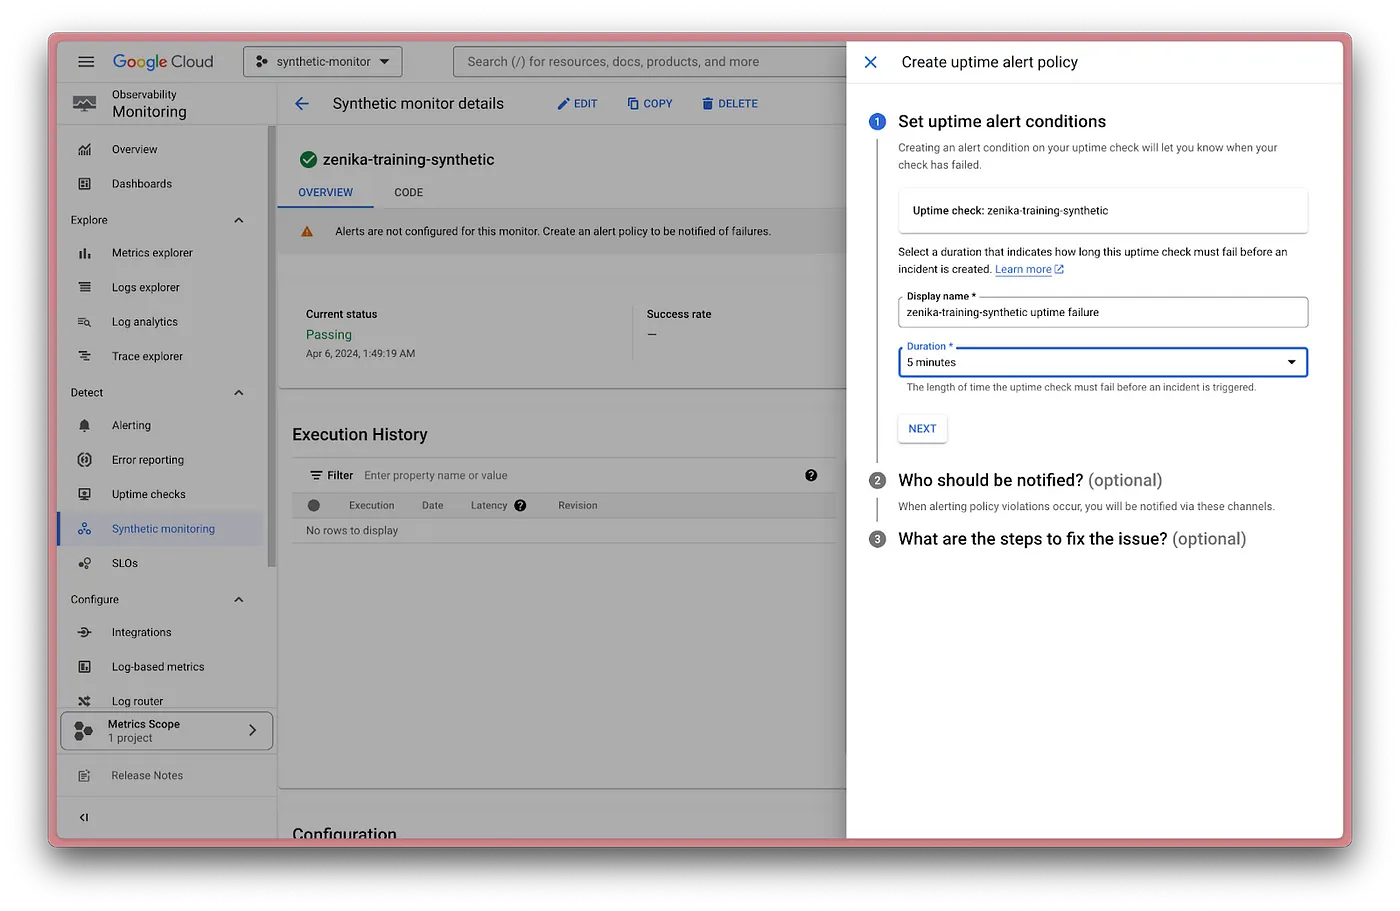Open Alerting from the bell icon
Image resolution: width=1400 pixels, height=911 pixels.
(x=85, y=426)
